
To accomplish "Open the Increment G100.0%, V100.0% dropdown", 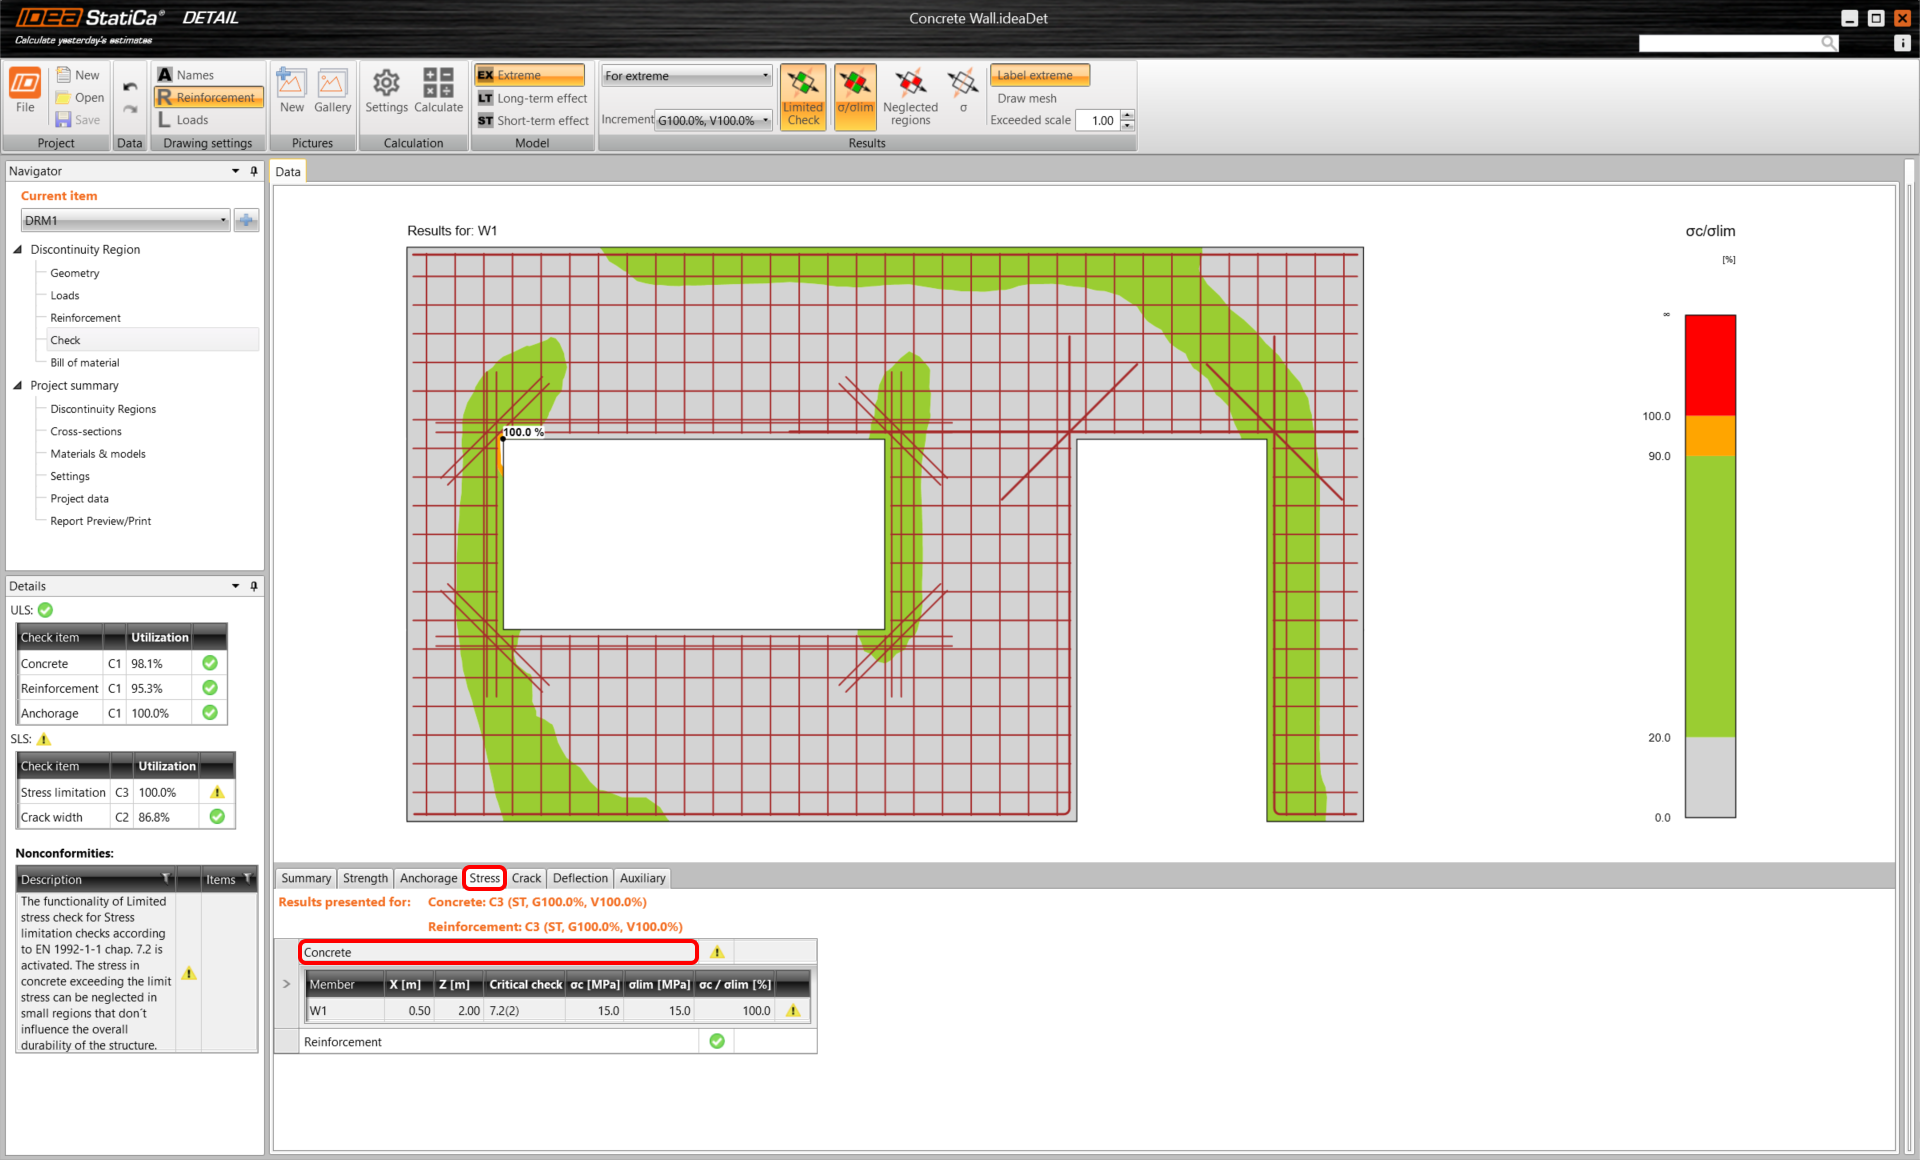I will coord(714,120).
